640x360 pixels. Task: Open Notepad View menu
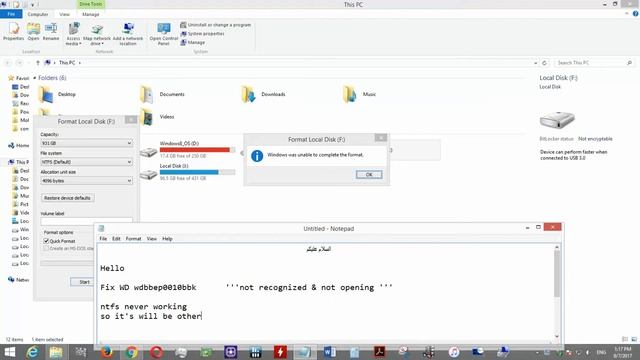[x=152, y=239]
